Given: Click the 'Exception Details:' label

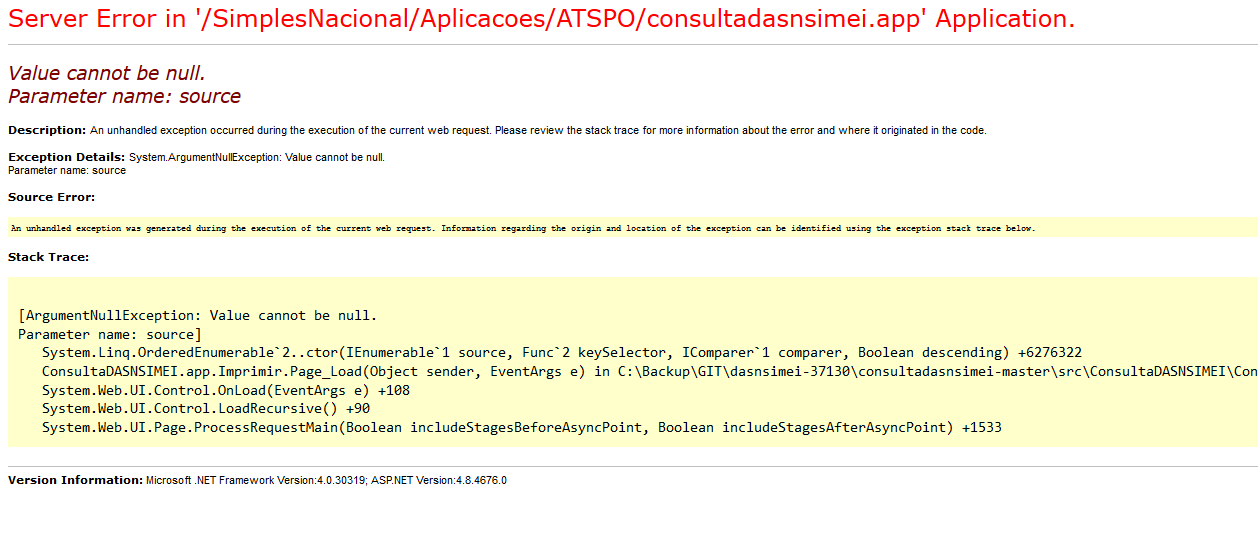Looking at the screenshot, I should 66,157.
